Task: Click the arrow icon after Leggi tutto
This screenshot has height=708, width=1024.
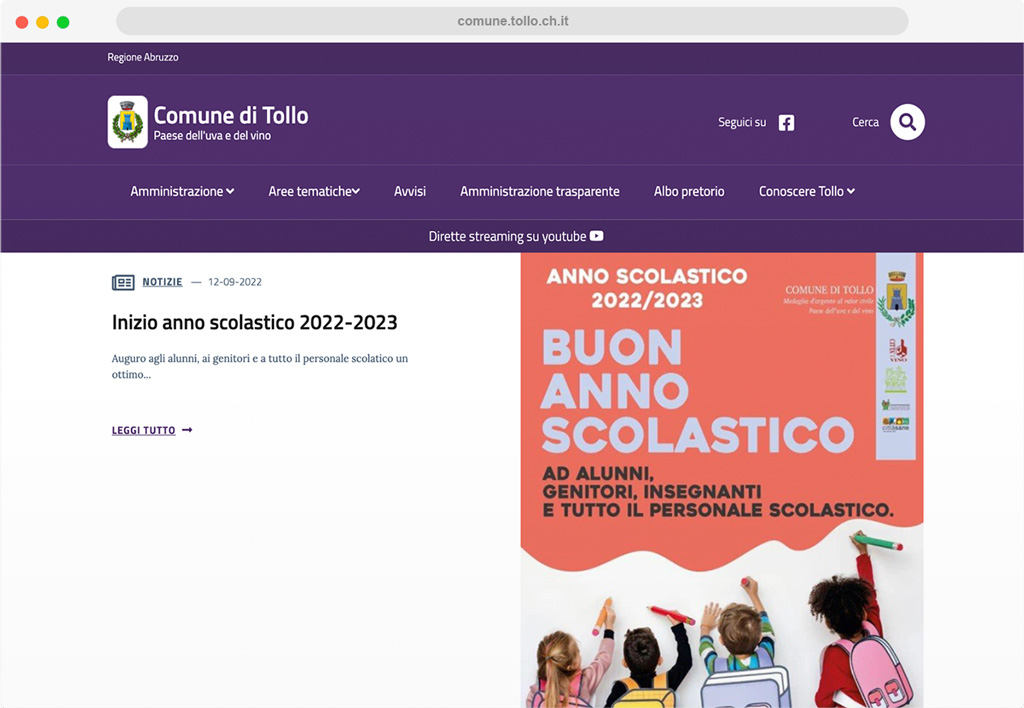Action: click(x=187, y=431)
